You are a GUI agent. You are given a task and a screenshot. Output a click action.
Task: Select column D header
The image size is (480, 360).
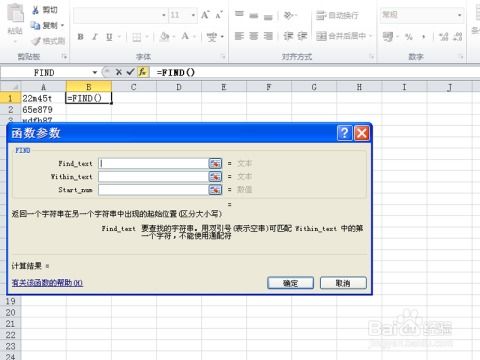tap(179, 87)
